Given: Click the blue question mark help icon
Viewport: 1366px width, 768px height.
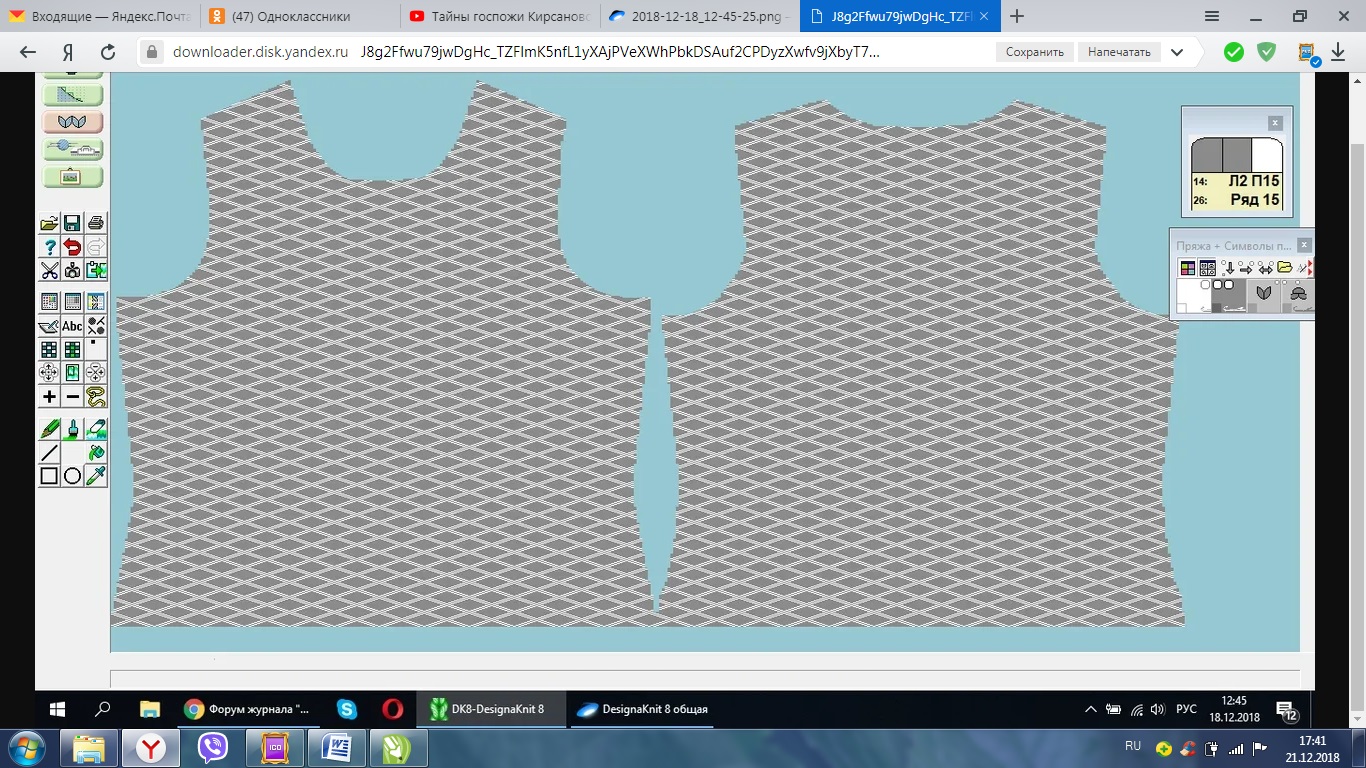Looking at the screenshot, I should click(x=49, y=247).
